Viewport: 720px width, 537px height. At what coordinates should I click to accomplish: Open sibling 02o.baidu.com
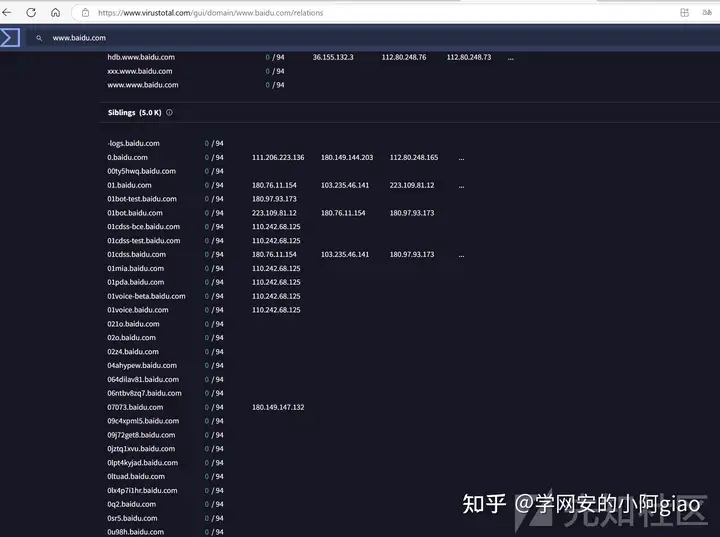pos(131,338)
